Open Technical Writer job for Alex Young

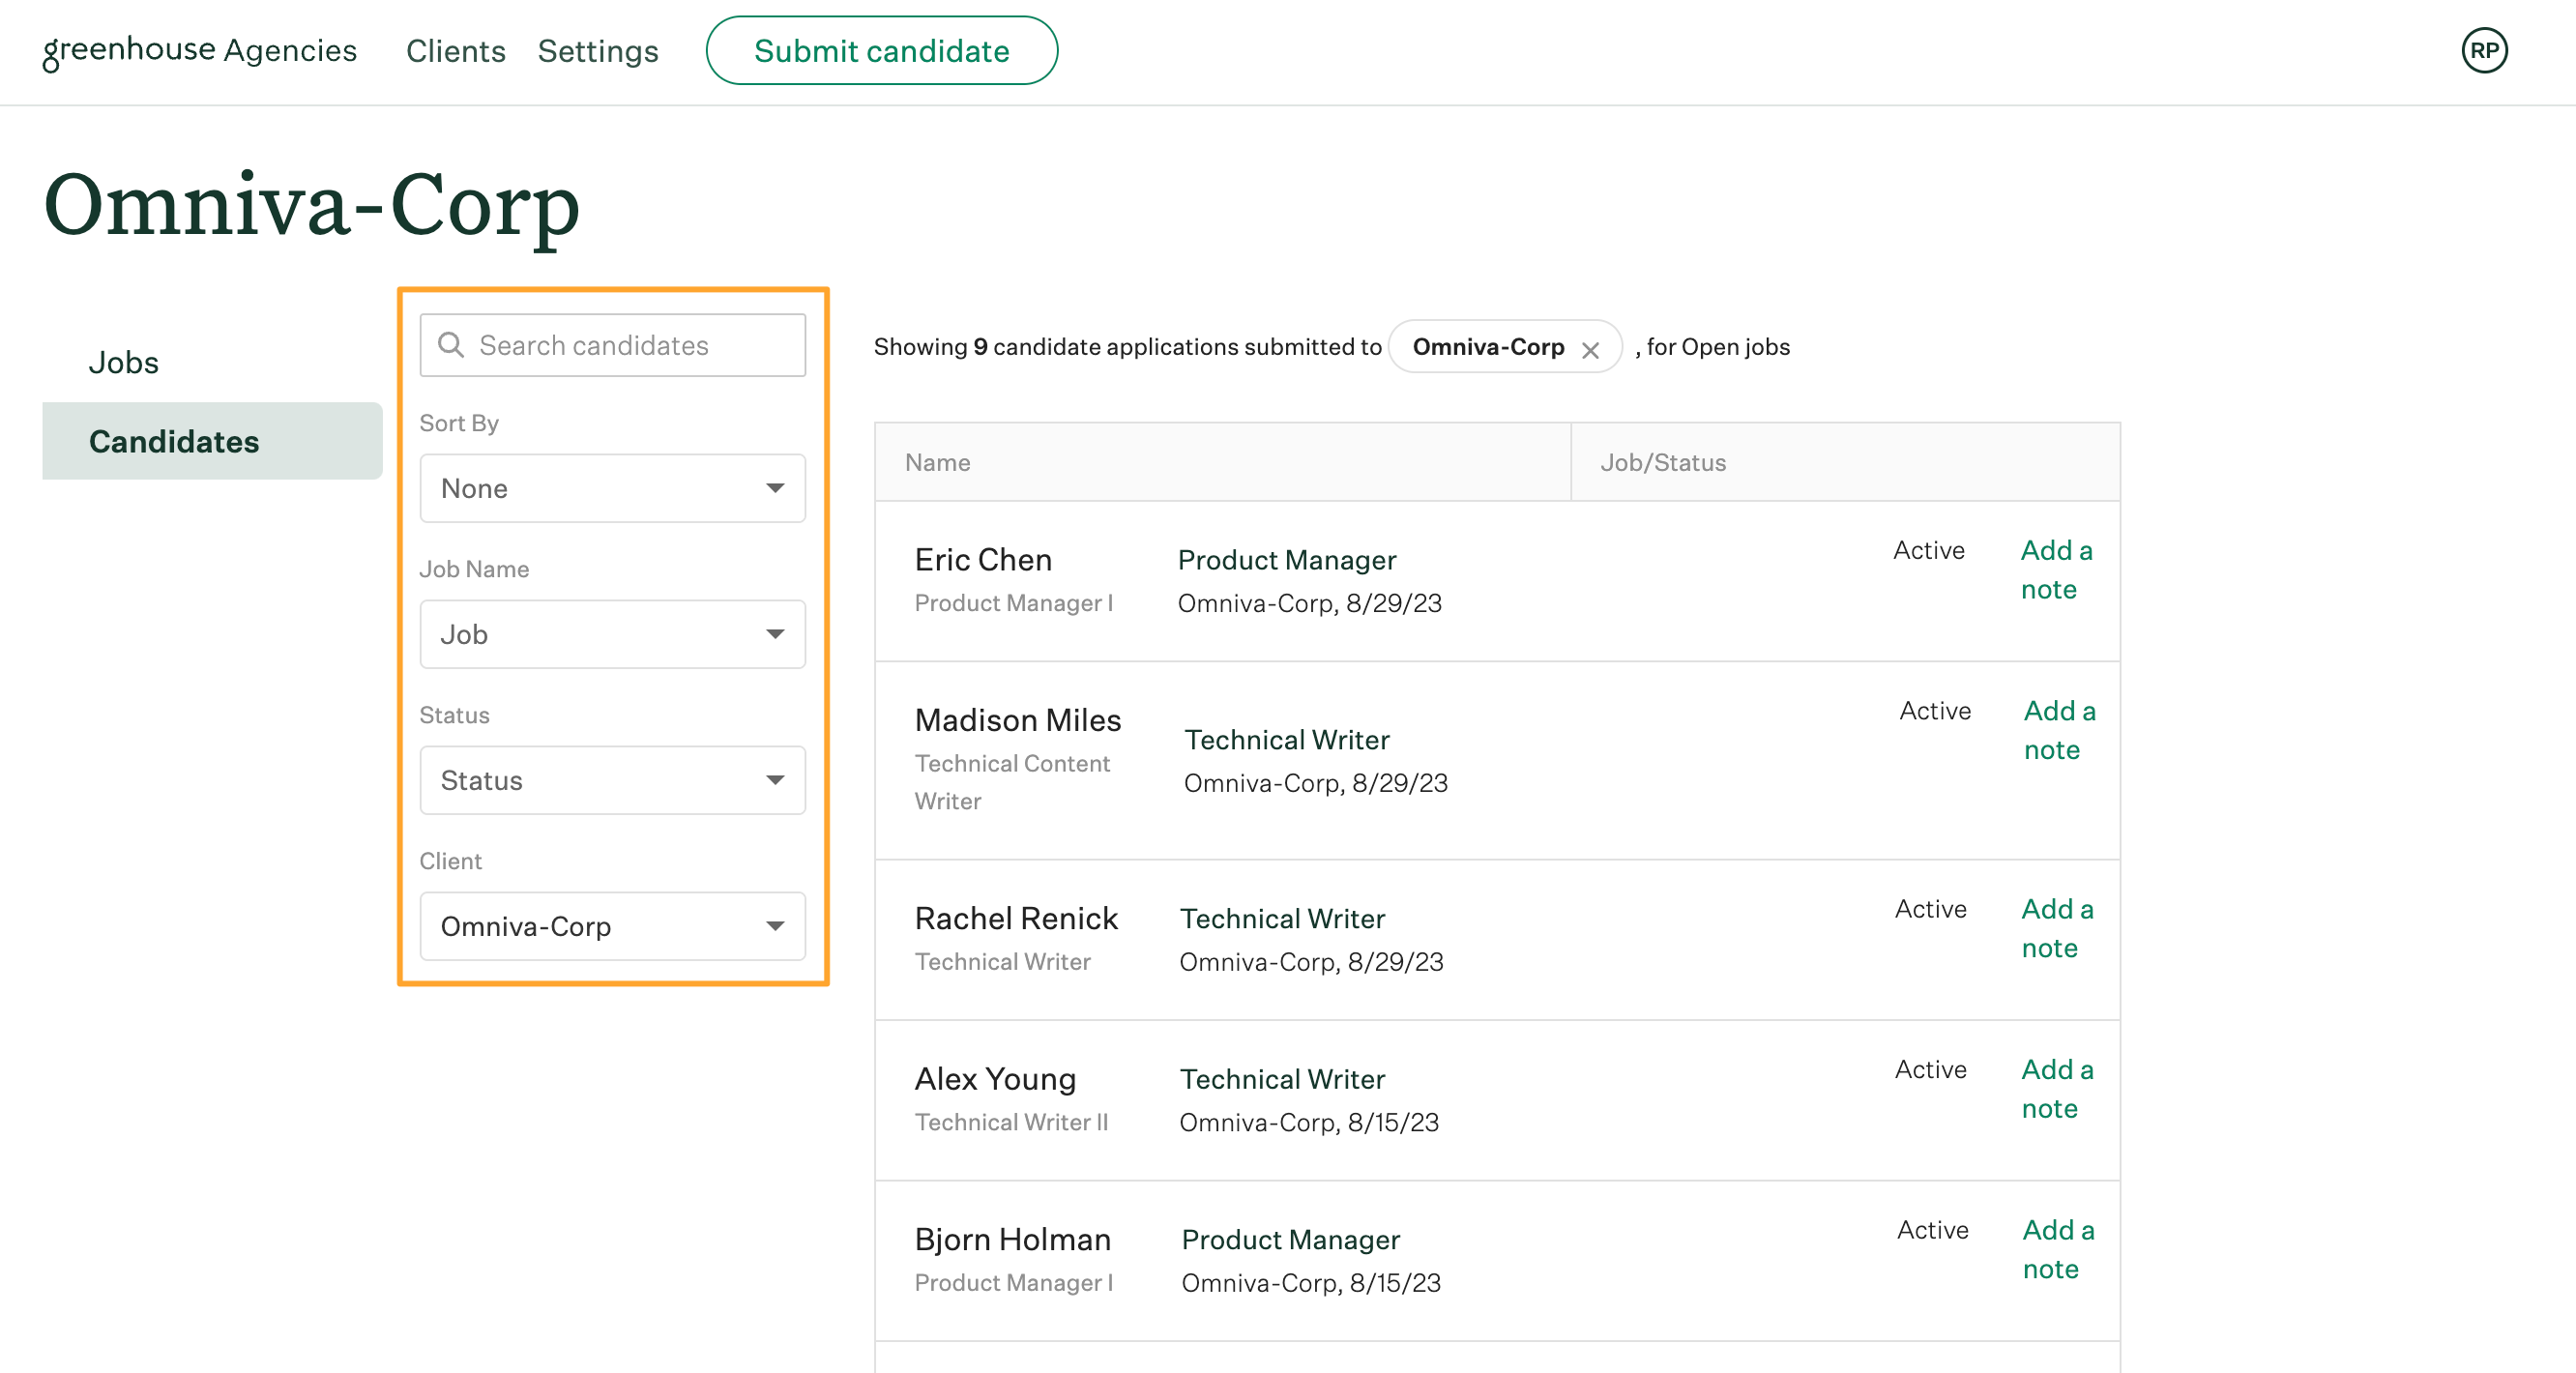coord(1282,1079)
